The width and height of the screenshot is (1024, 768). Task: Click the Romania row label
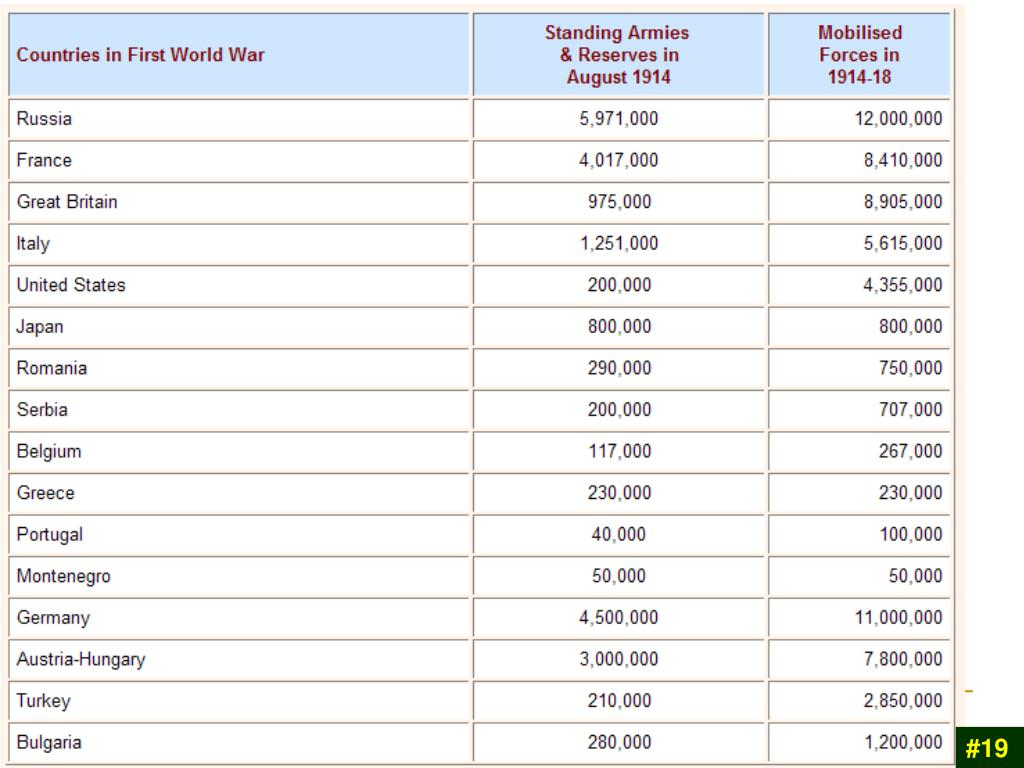52,368
